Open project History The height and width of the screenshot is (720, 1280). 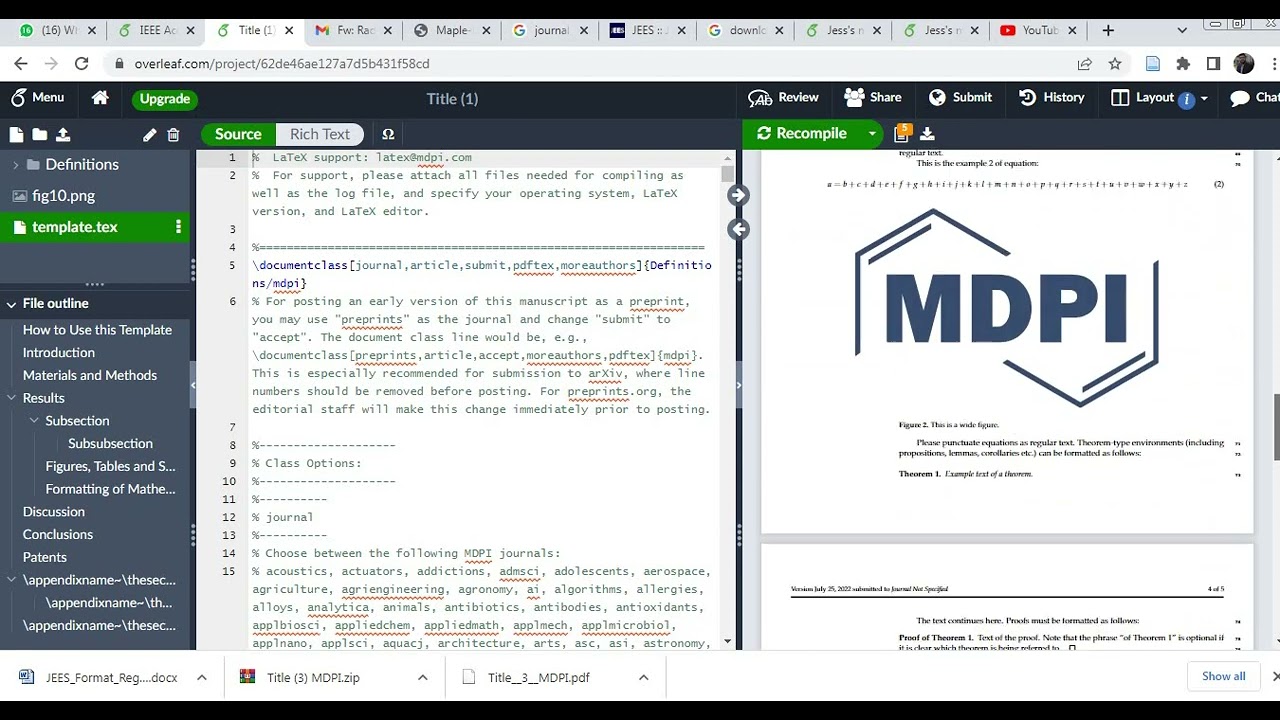(x=1051, y=98)
